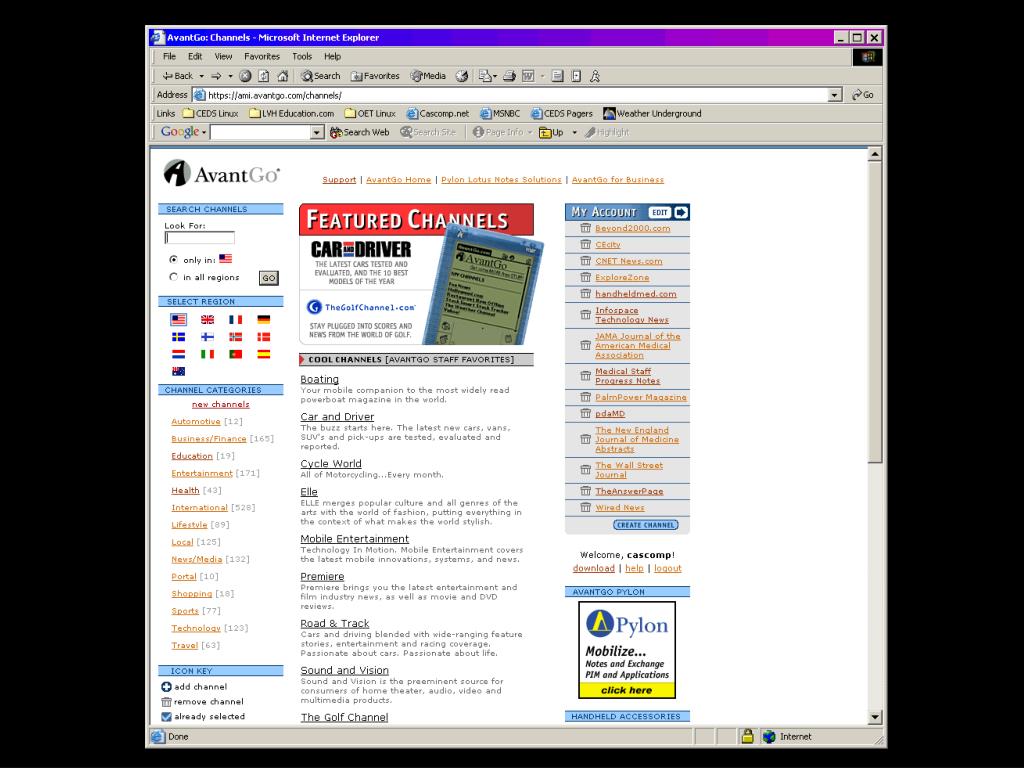The image size is (1024, 768).
Task: Click the Look For search field
Action: click(199, 238)
